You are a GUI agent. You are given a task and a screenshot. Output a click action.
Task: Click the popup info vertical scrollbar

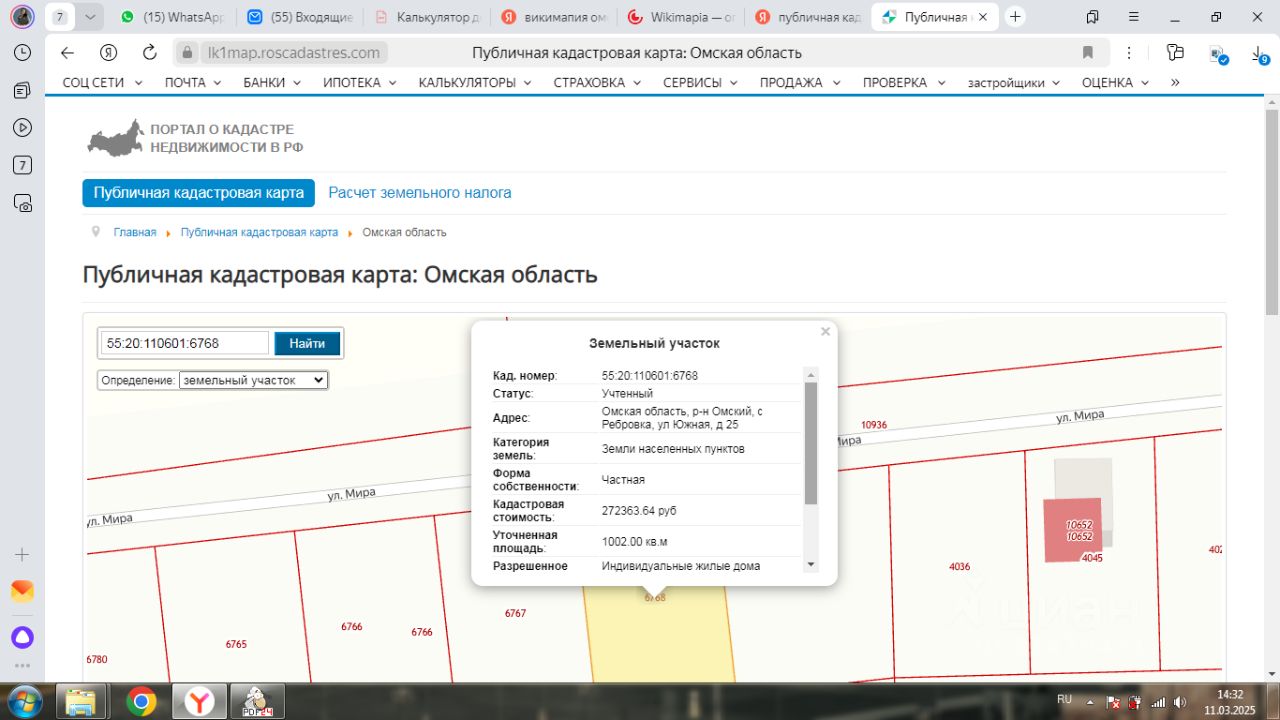point(811,443)
